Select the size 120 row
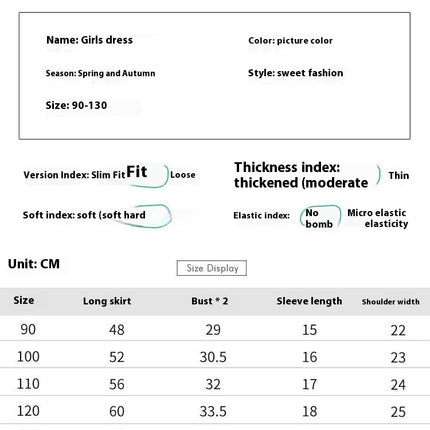Image resolution: width=430 pixels, height=430 pixels. point(215,410)
